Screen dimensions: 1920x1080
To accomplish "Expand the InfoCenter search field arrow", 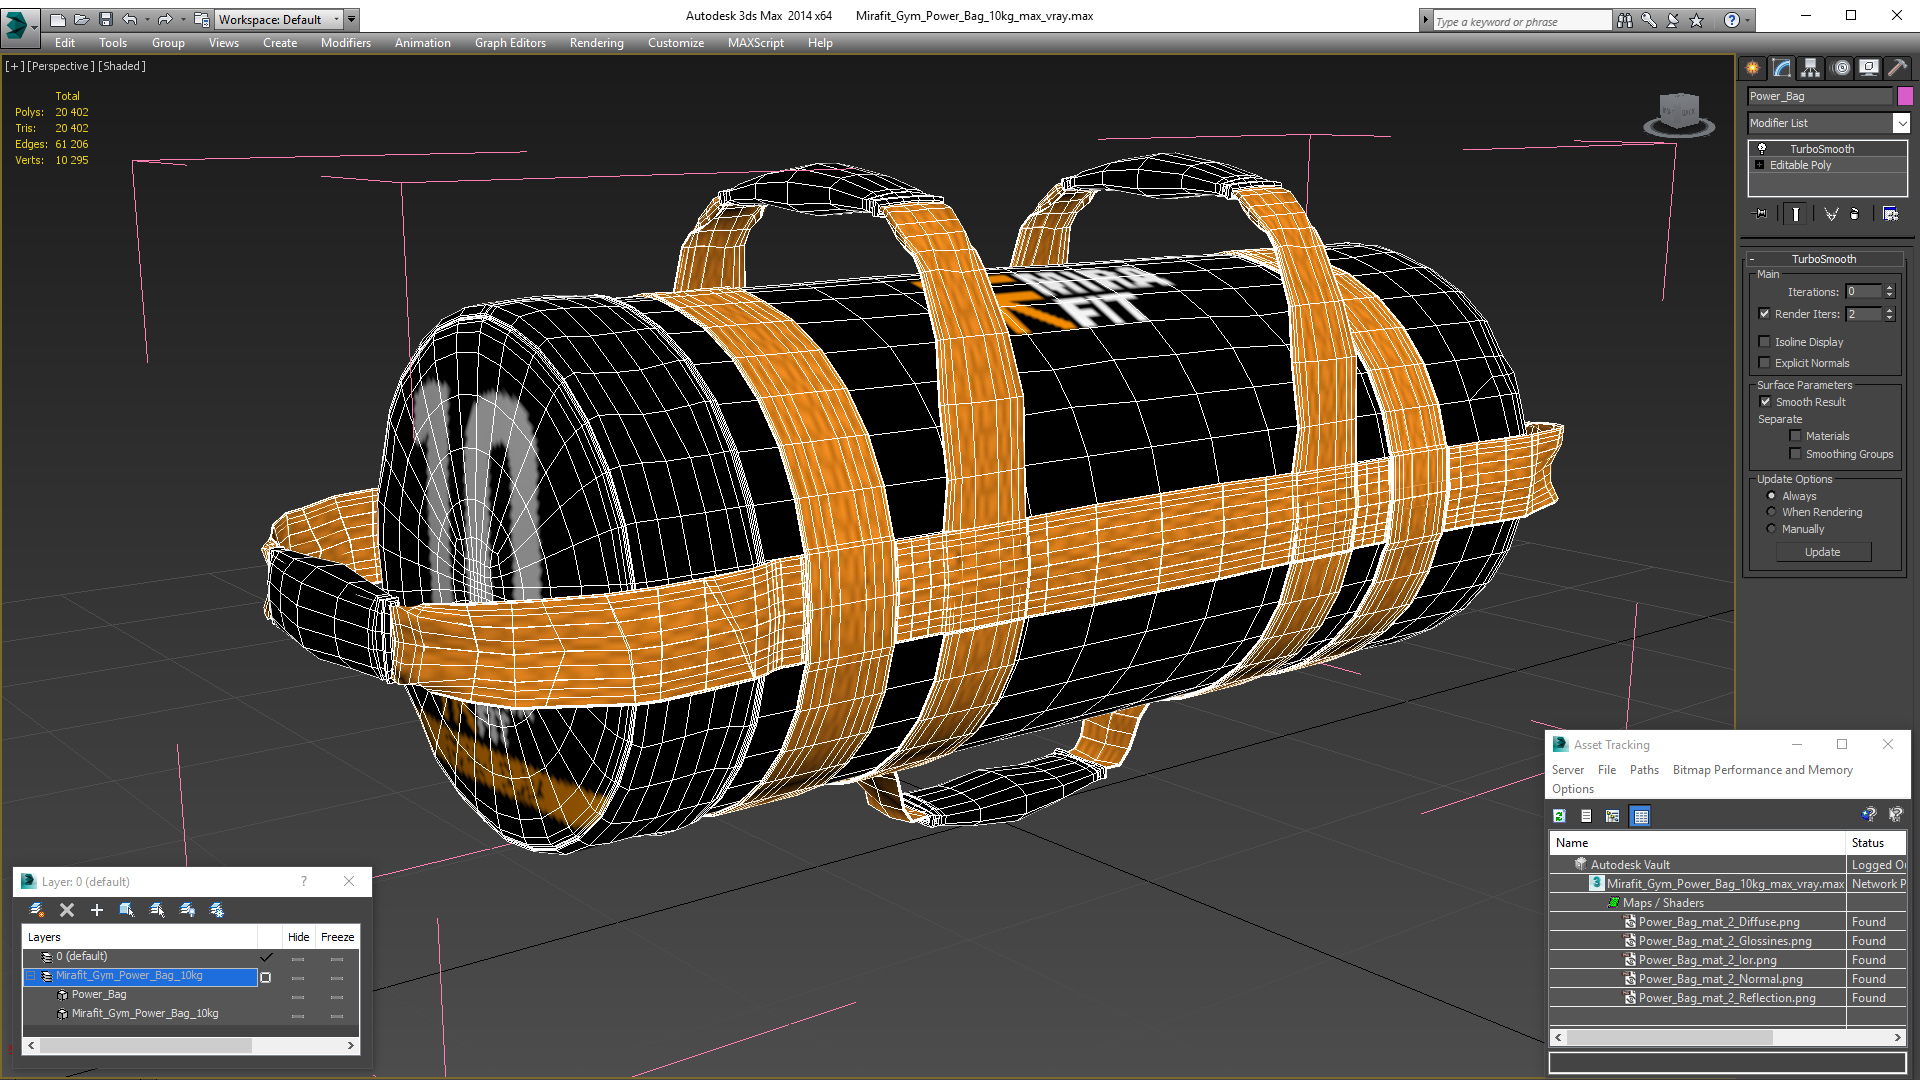I will click(x=1425, y=20).
